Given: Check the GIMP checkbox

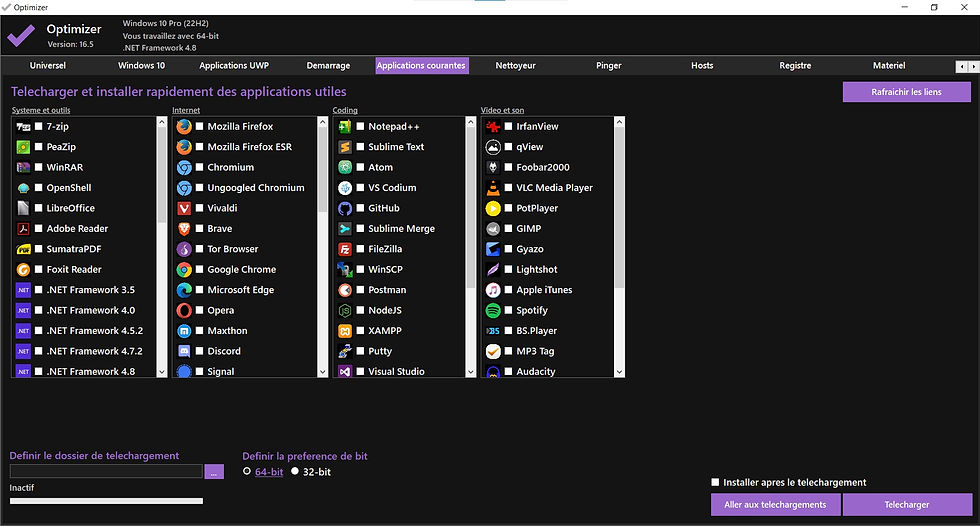Looking at the screenshot, I should pyautogui.click(x=508, y=229).
